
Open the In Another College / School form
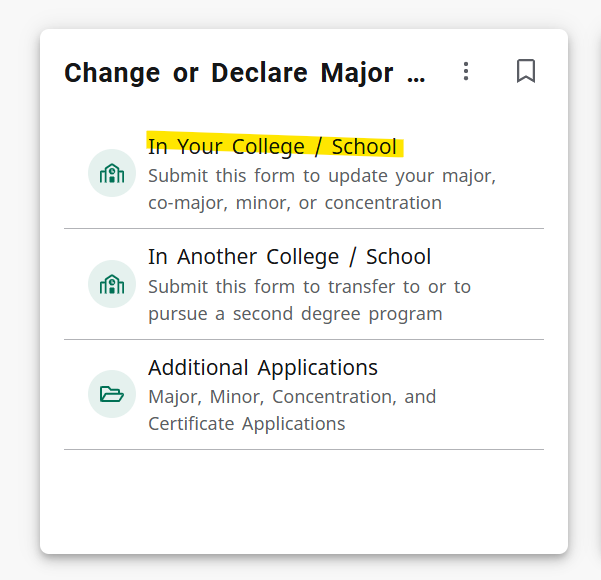[x=289, y=257]
